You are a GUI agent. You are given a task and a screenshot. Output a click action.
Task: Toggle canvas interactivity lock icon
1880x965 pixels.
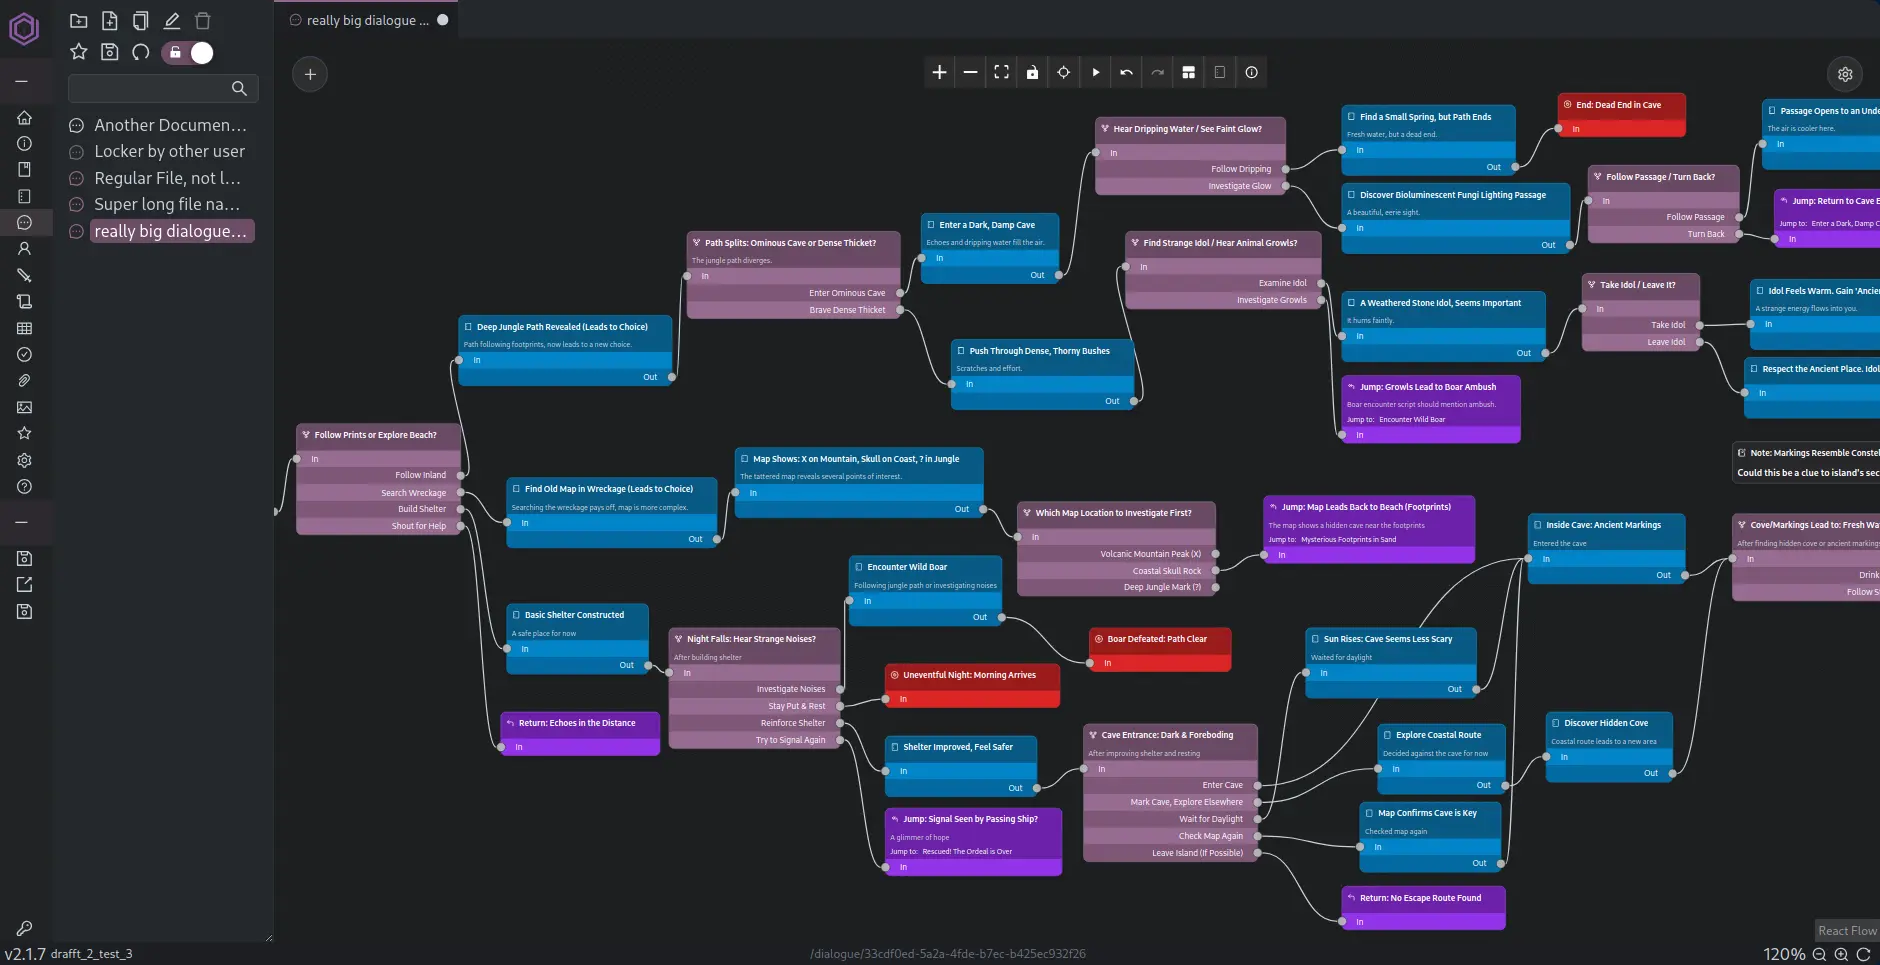pos(1032,72)
